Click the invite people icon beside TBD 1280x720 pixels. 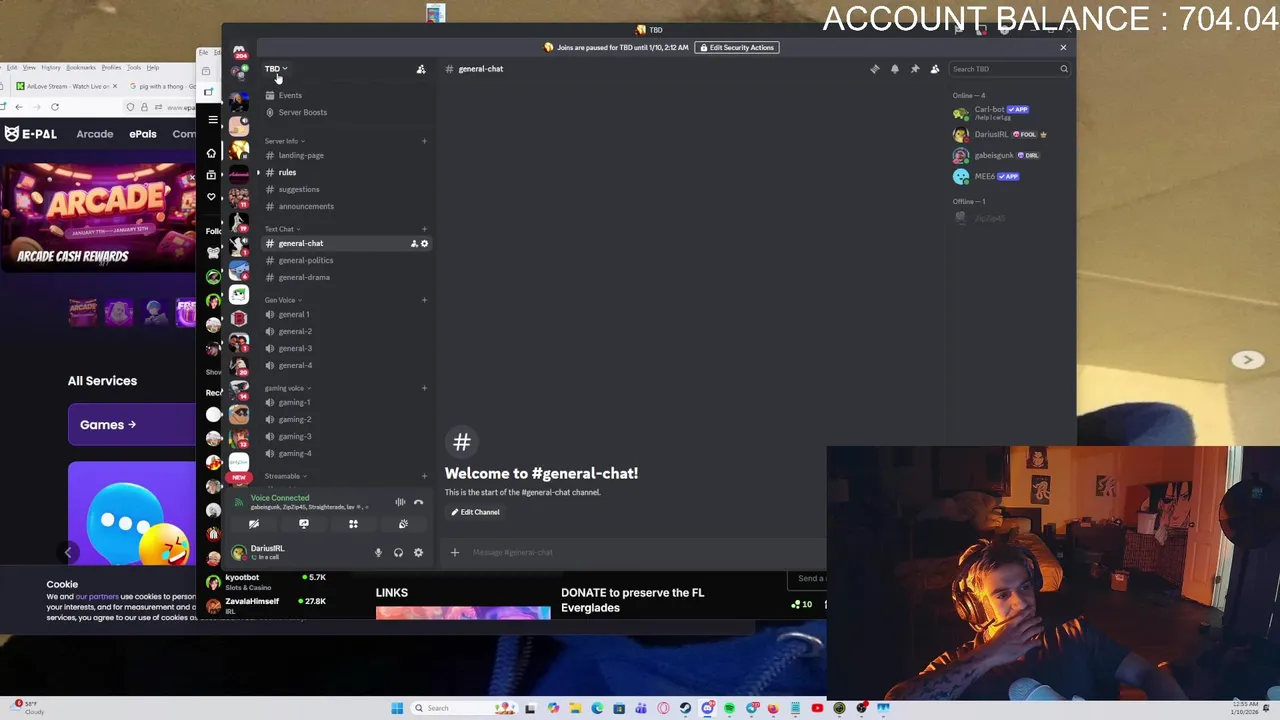(421, 69)
